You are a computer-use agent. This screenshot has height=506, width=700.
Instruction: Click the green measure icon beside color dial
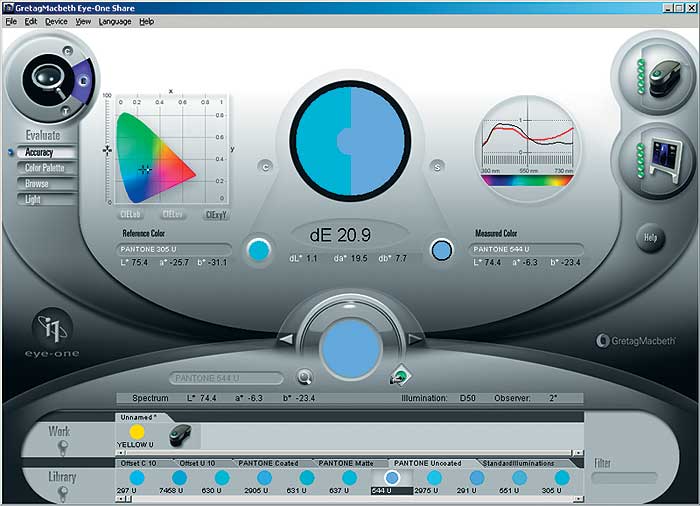(x=398, y=377)
